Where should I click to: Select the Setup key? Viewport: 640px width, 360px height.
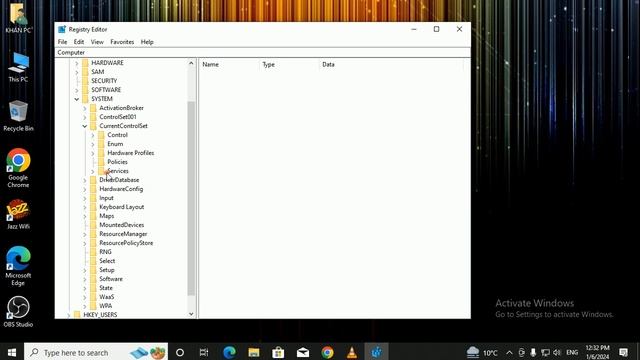(x=107, y=270)
